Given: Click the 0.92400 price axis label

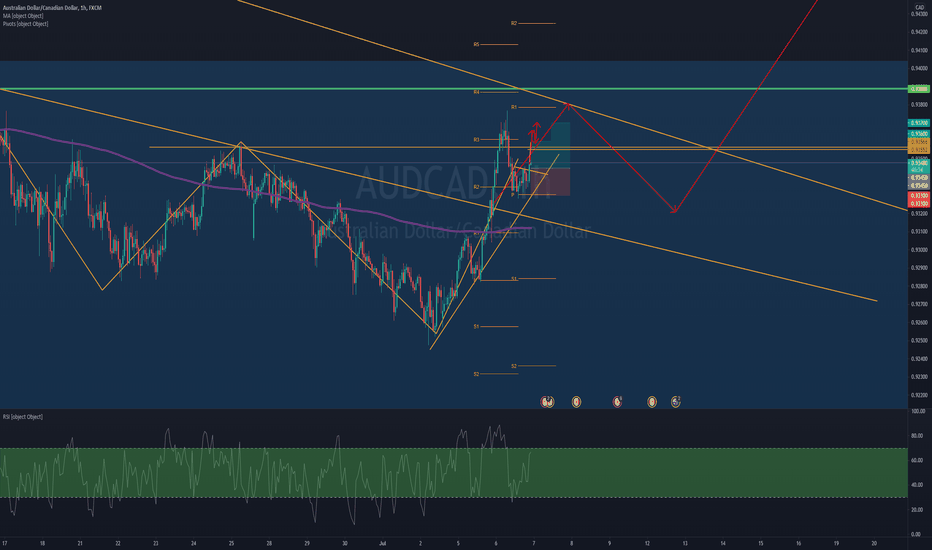Looking at the screenshot, I should 919,359.
